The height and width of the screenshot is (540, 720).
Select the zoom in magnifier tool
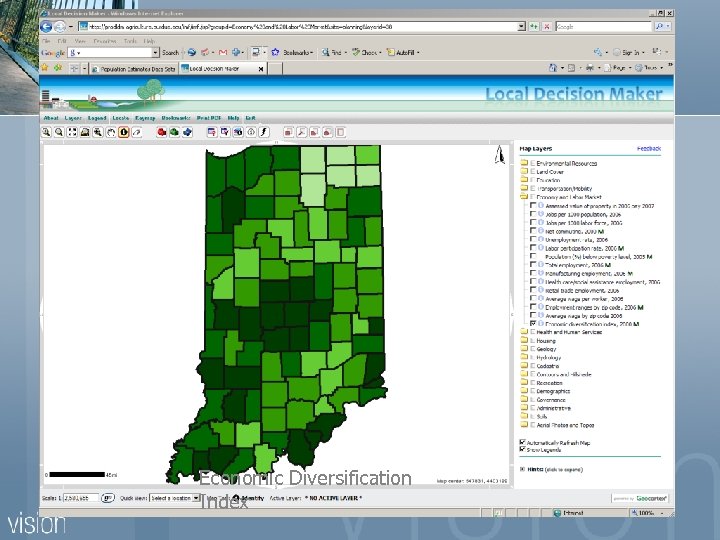point(48,130)
